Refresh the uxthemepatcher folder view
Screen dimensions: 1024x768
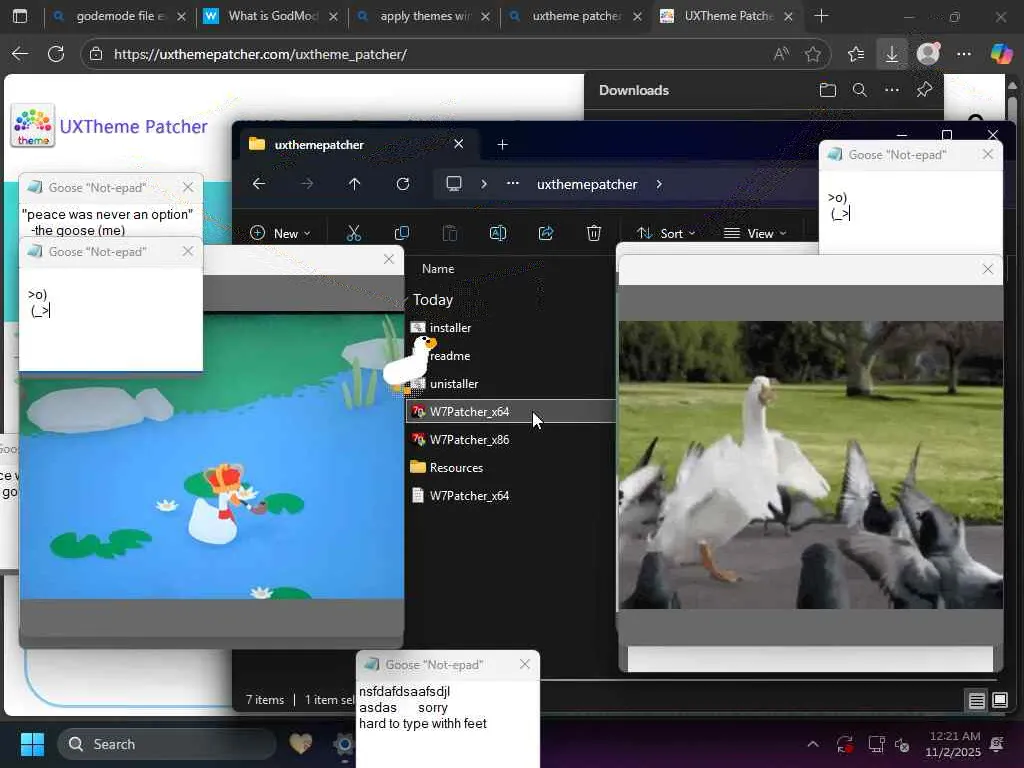pyautogui.click(x=403, y=184)
